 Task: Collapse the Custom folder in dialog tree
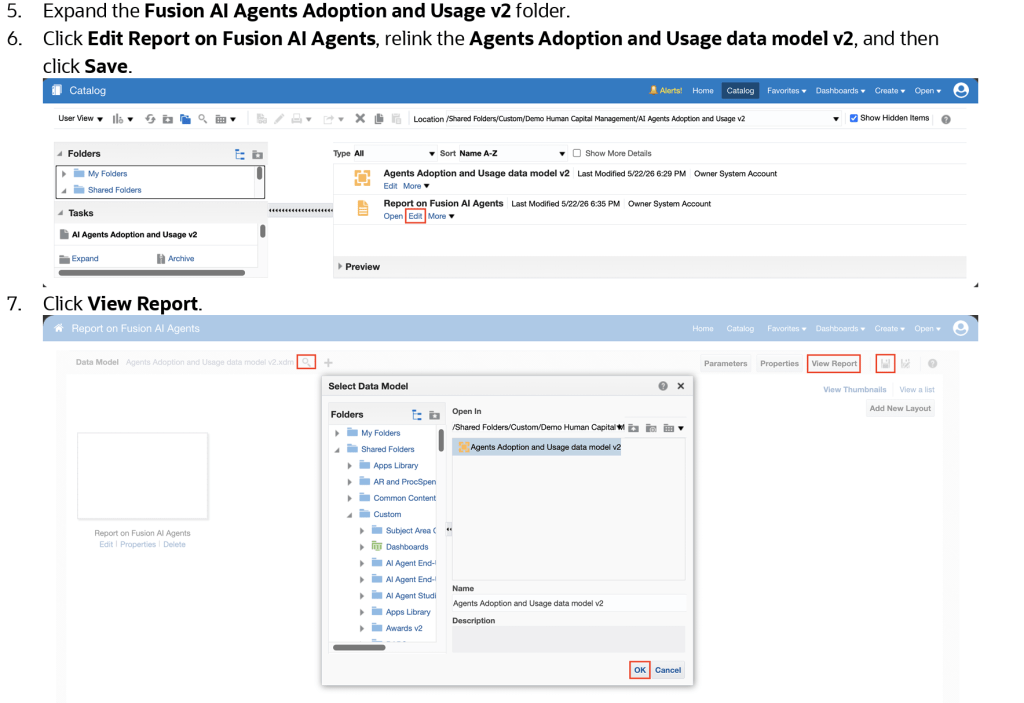[x=349, y=515]
